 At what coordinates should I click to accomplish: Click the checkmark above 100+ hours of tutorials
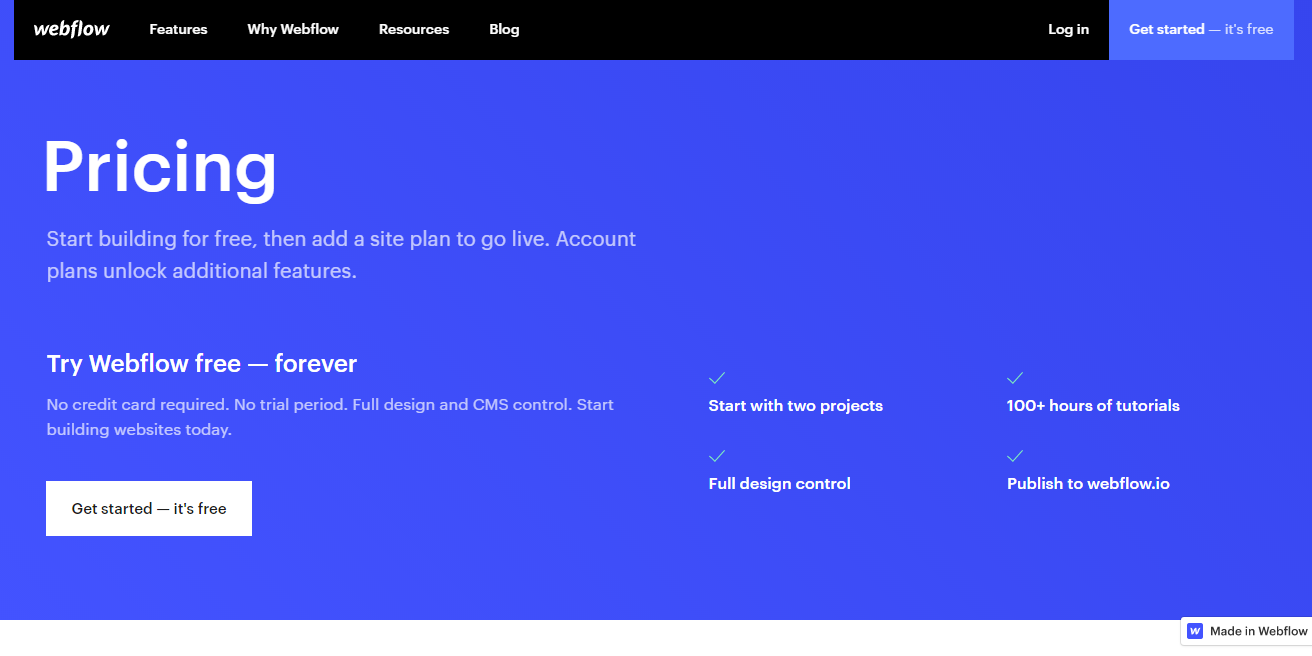(x=1015, y=378)
